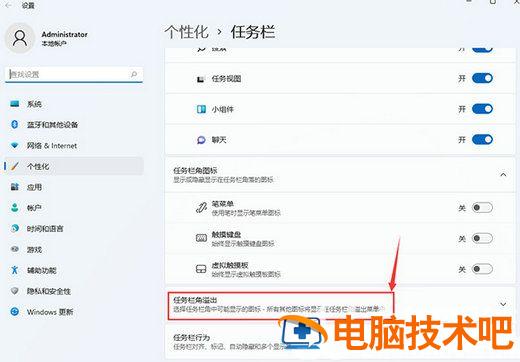Open the 任务栏行为 section
Viewport: 520px width, 362px height.
click(x=340, y=342)
